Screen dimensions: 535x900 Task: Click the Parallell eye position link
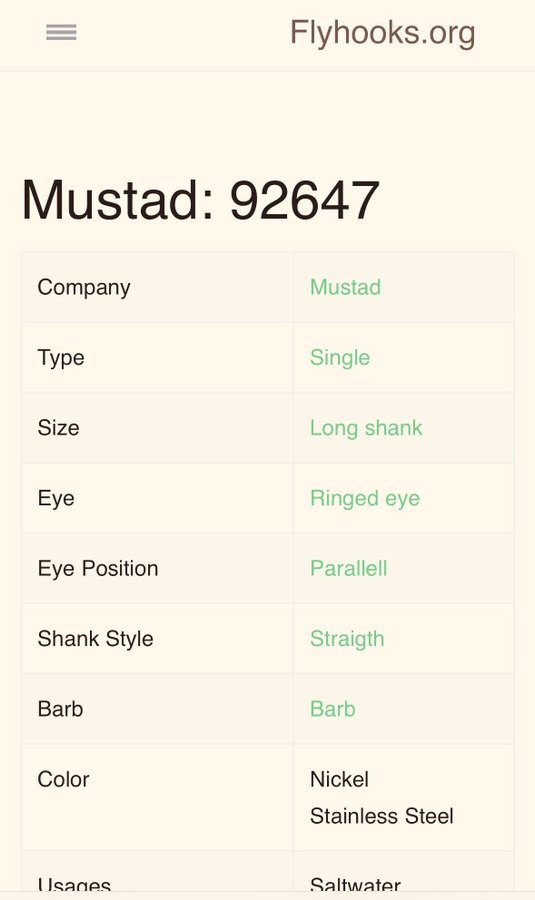348,568
